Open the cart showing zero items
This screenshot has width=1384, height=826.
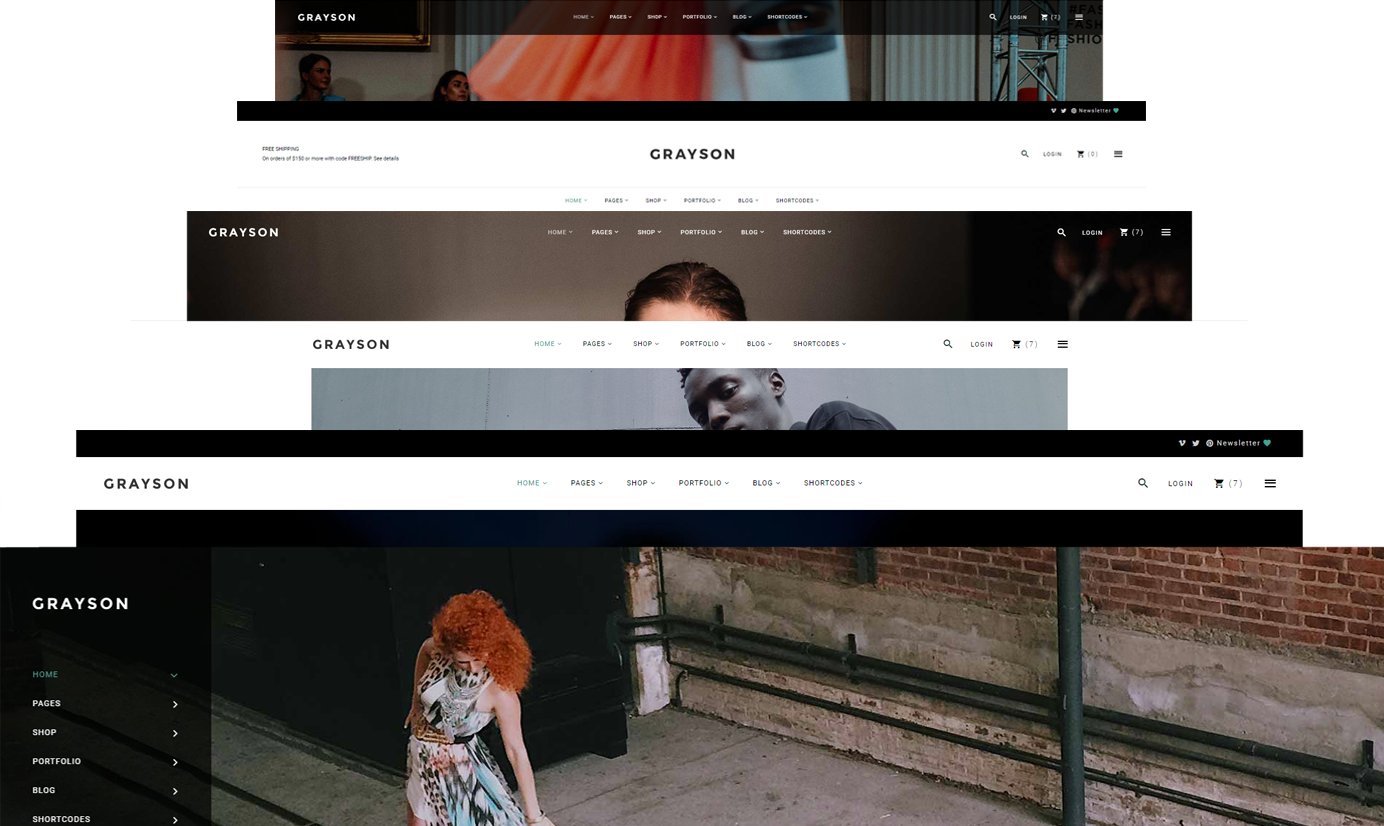click(1086, 154)
